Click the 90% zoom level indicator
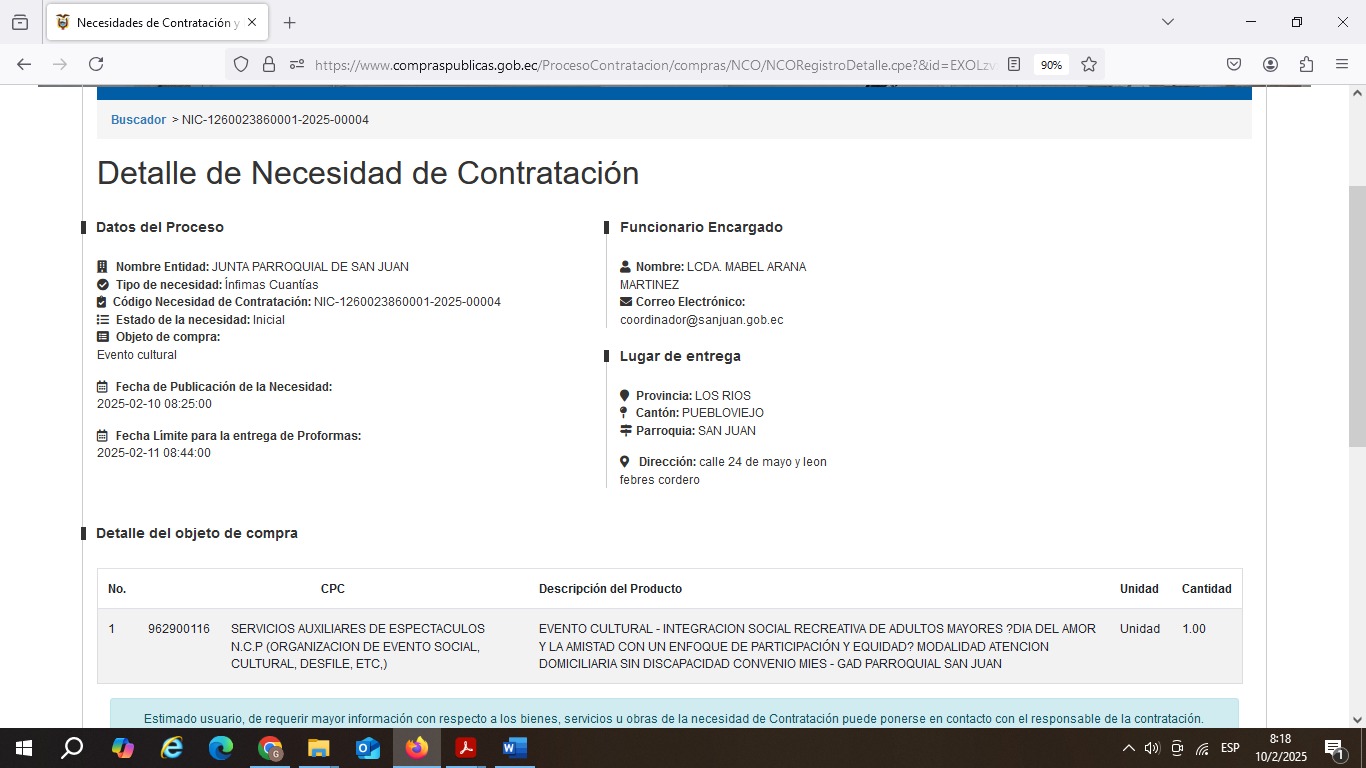The image size is (1366, 768). click(x=1051, y=64)
